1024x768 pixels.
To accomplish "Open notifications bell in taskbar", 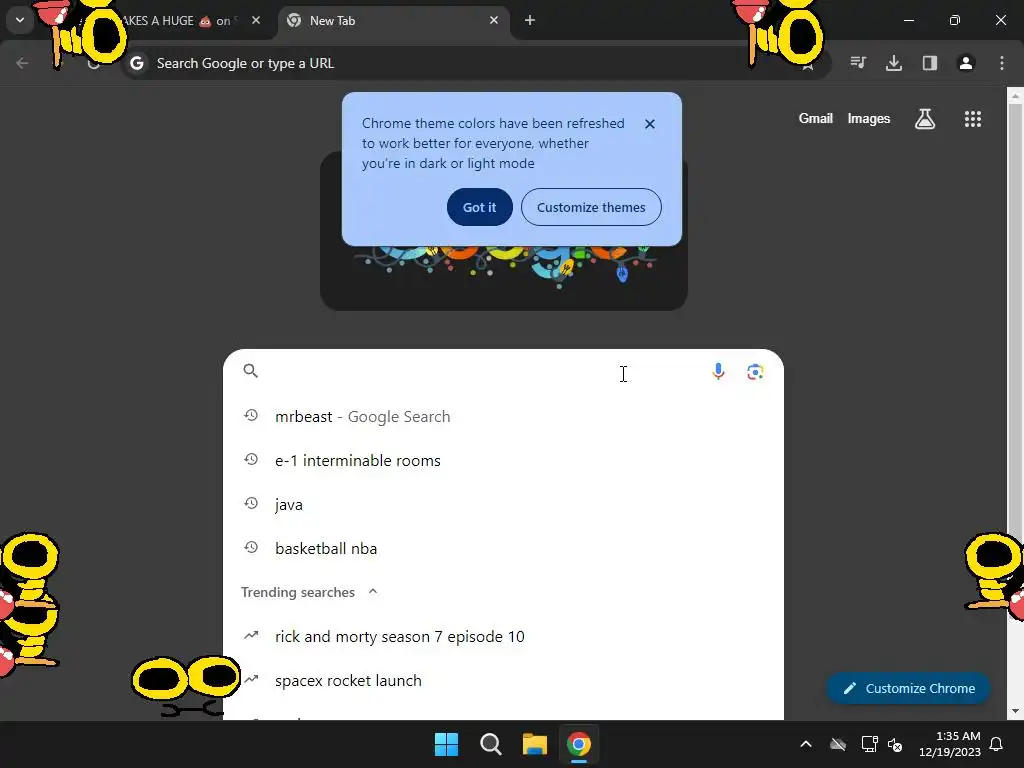I will [996, 744].
